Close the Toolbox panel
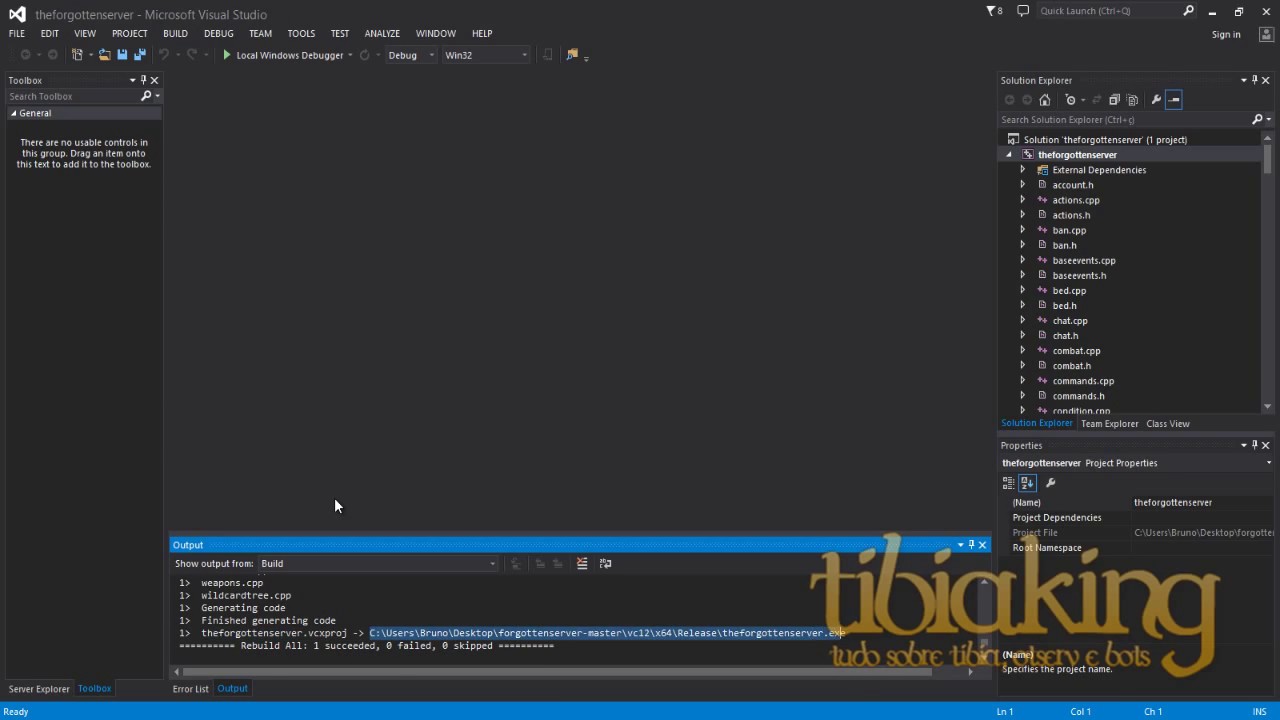Viewport: 1280px width, 720px height. click(154, 80)
